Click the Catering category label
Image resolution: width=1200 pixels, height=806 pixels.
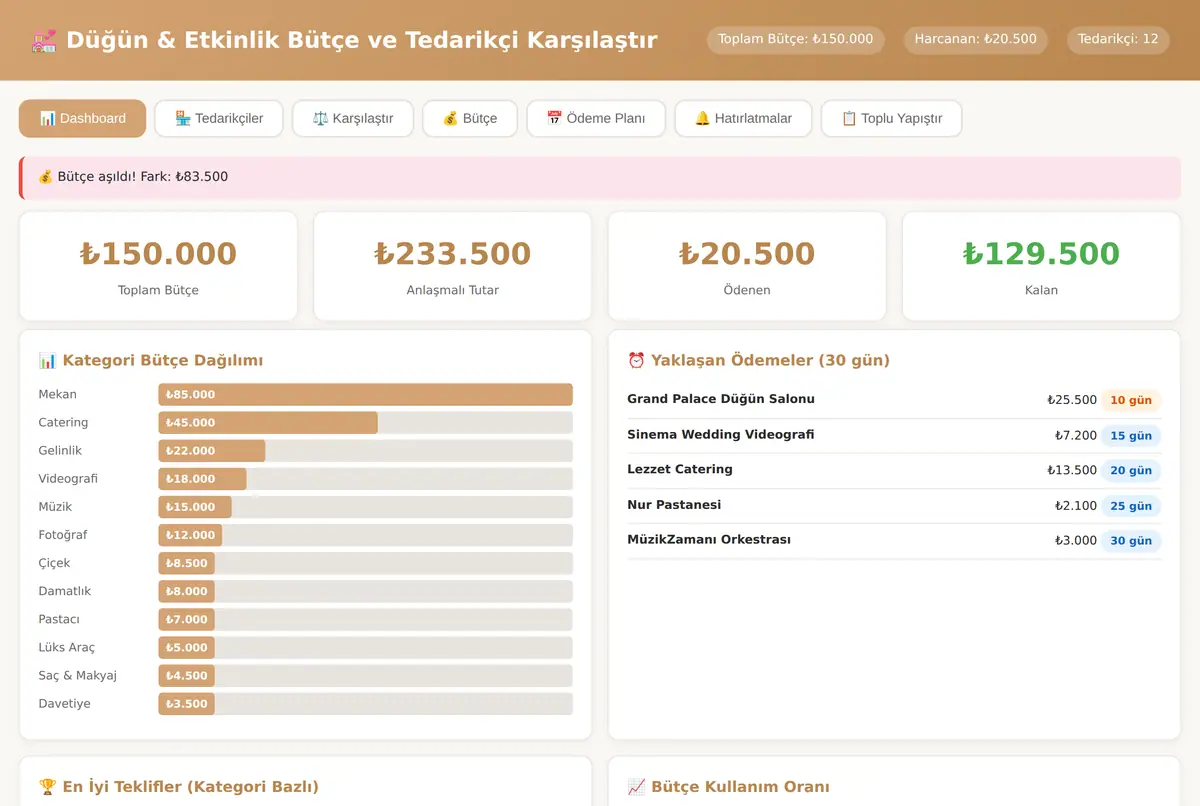(63, 422)
